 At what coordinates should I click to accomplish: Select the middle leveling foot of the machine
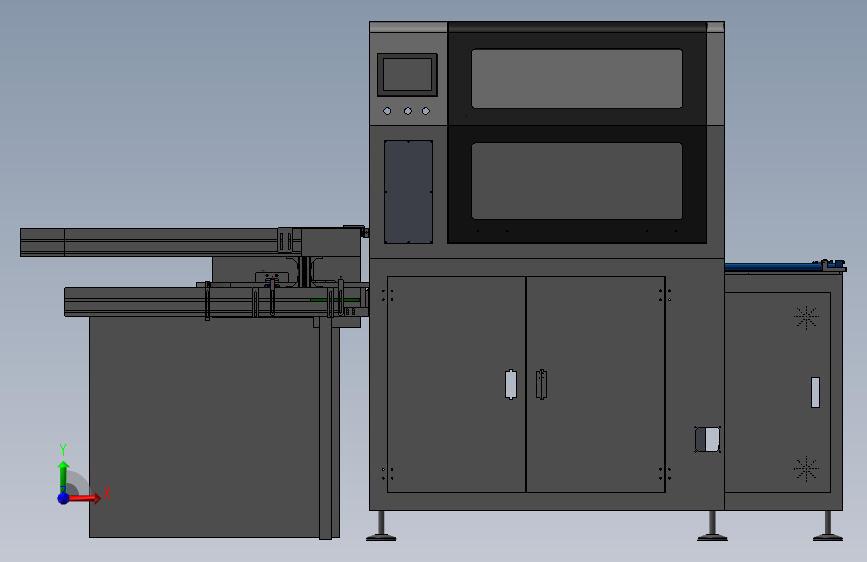pos(712,526)
